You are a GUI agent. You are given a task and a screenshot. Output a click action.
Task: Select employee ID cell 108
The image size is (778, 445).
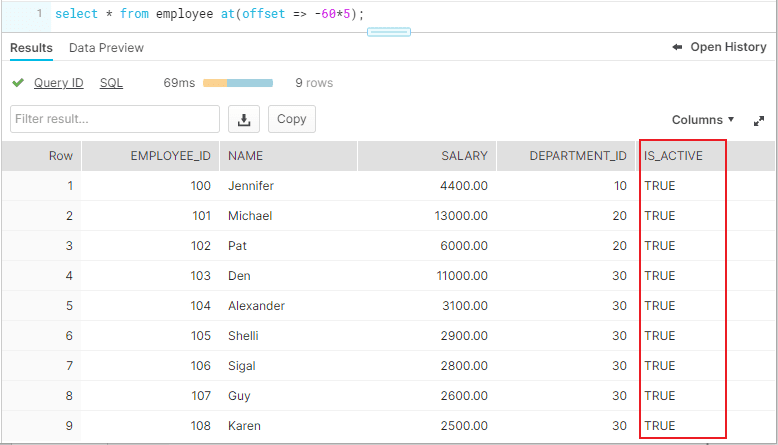coord(200,426)
